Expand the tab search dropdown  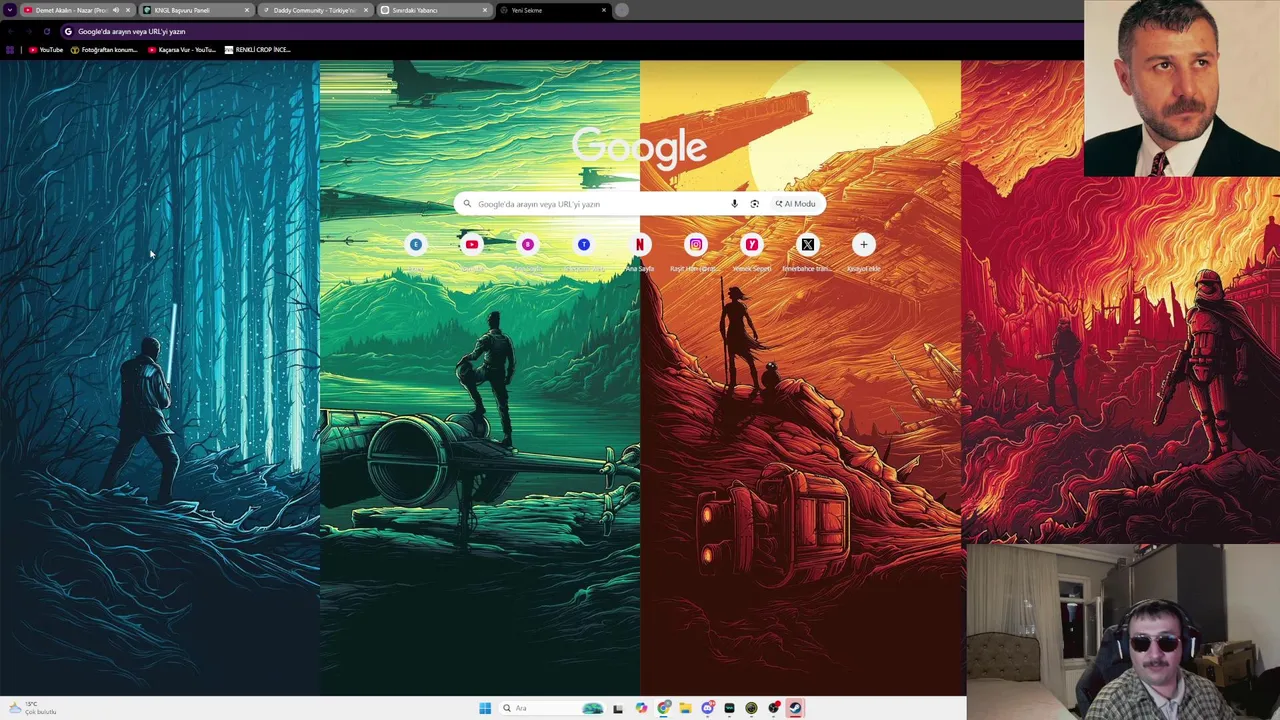tap(9, 10)
